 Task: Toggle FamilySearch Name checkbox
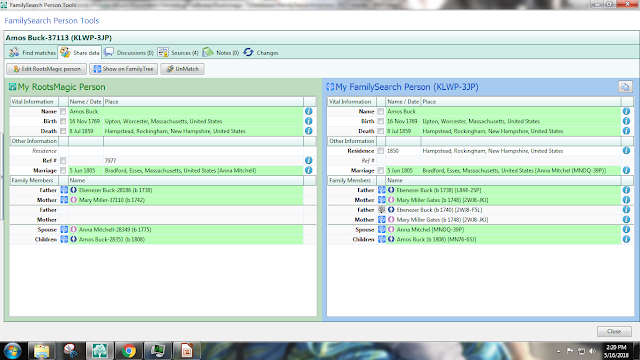coord(380,111)
